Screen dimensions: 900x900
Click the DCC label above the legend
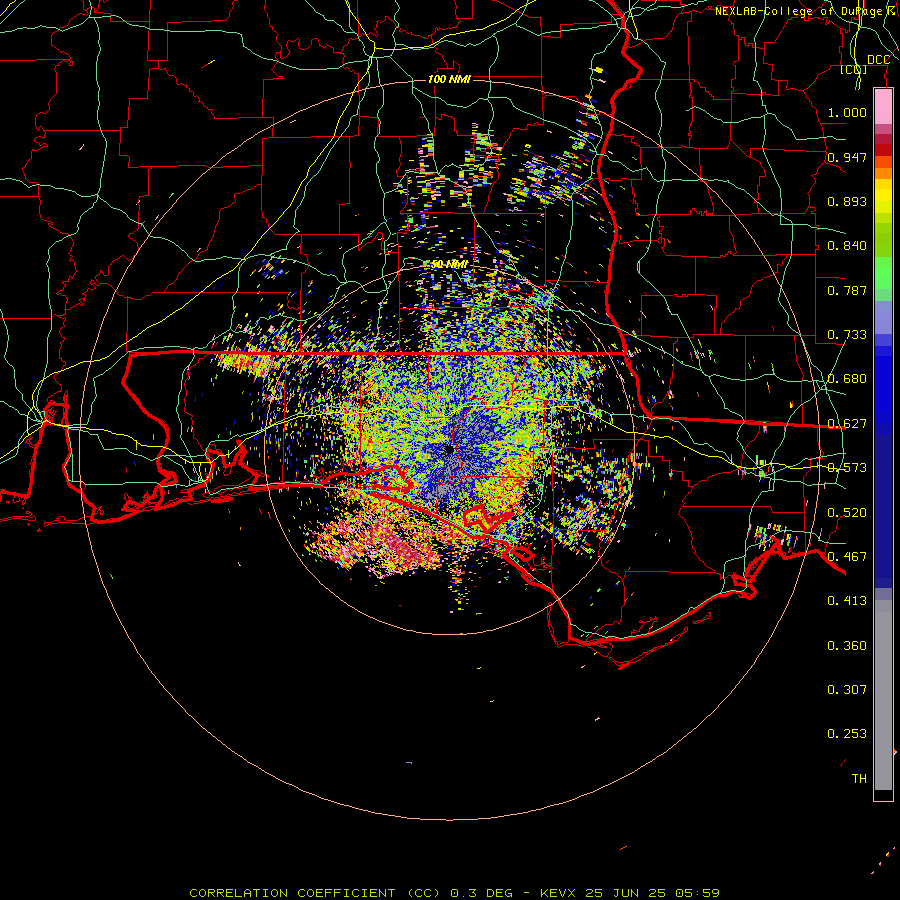tap(878, 60)
